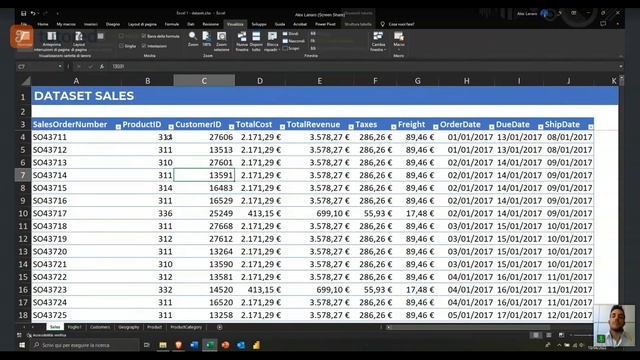Click the horizontal scrollbar below the sheet
The height and width of the screenshot is (360, 640).
(469, 327)
